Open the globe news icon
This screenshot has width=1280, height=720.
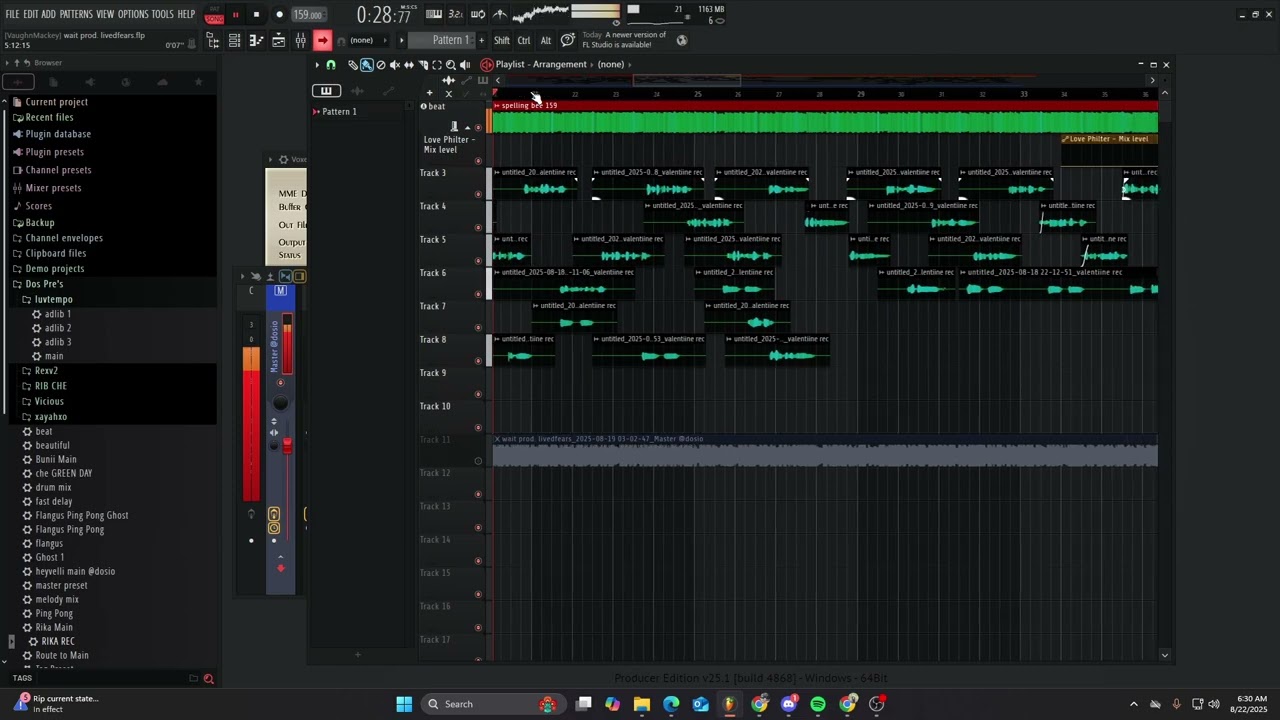click(682, 40)
